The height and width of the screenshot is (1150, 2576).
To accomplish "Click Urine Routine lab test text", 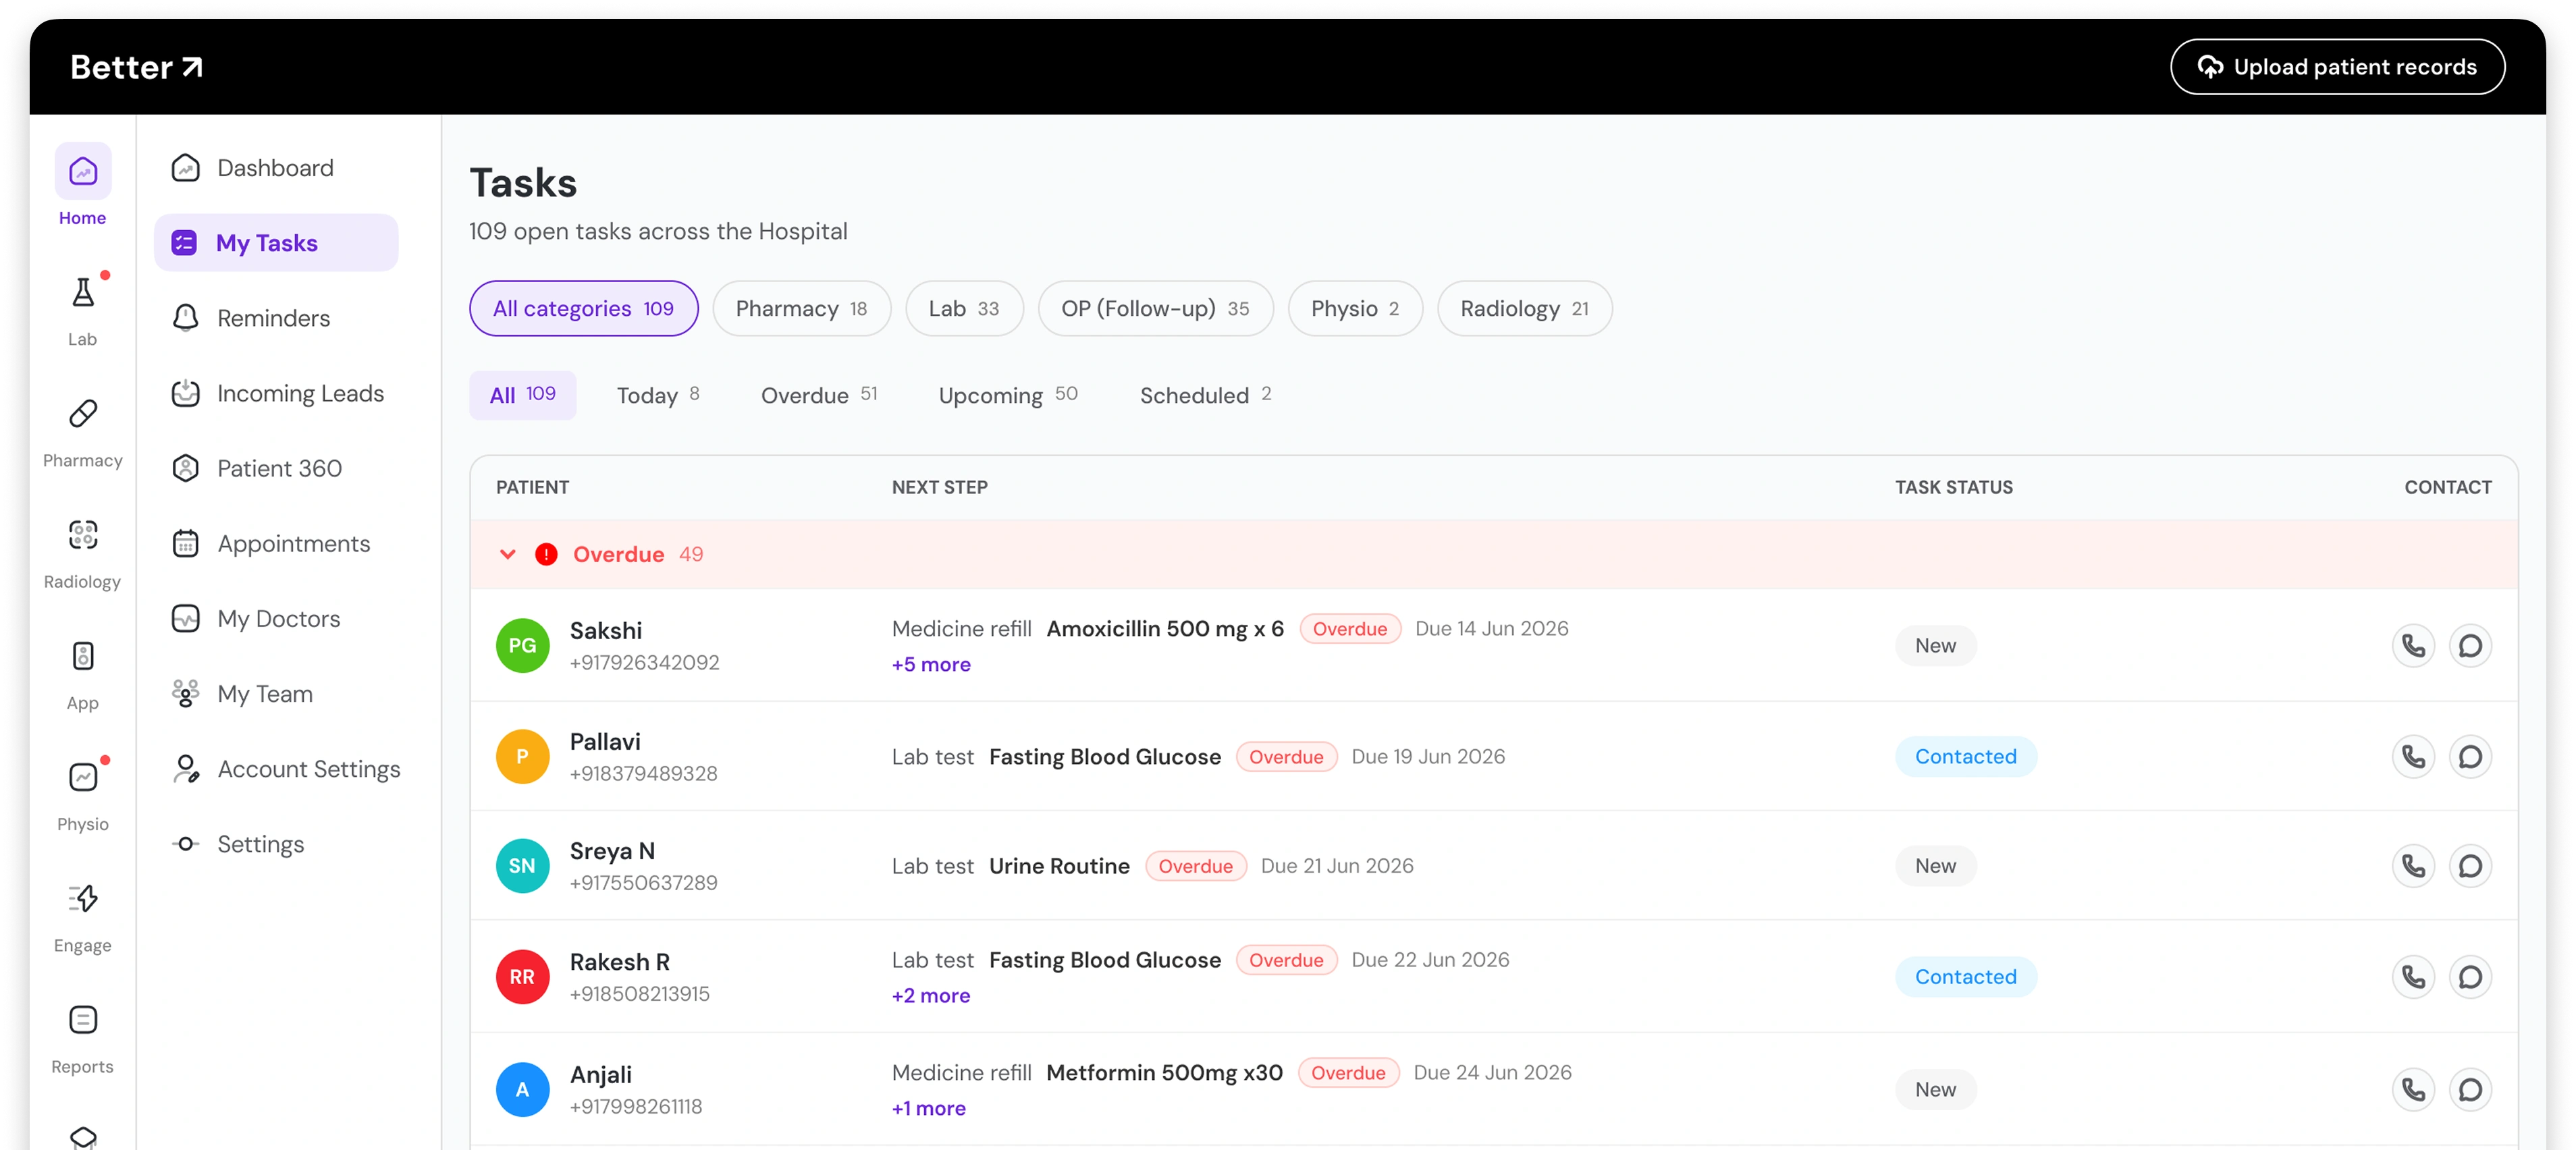I will click(1059, 866).
